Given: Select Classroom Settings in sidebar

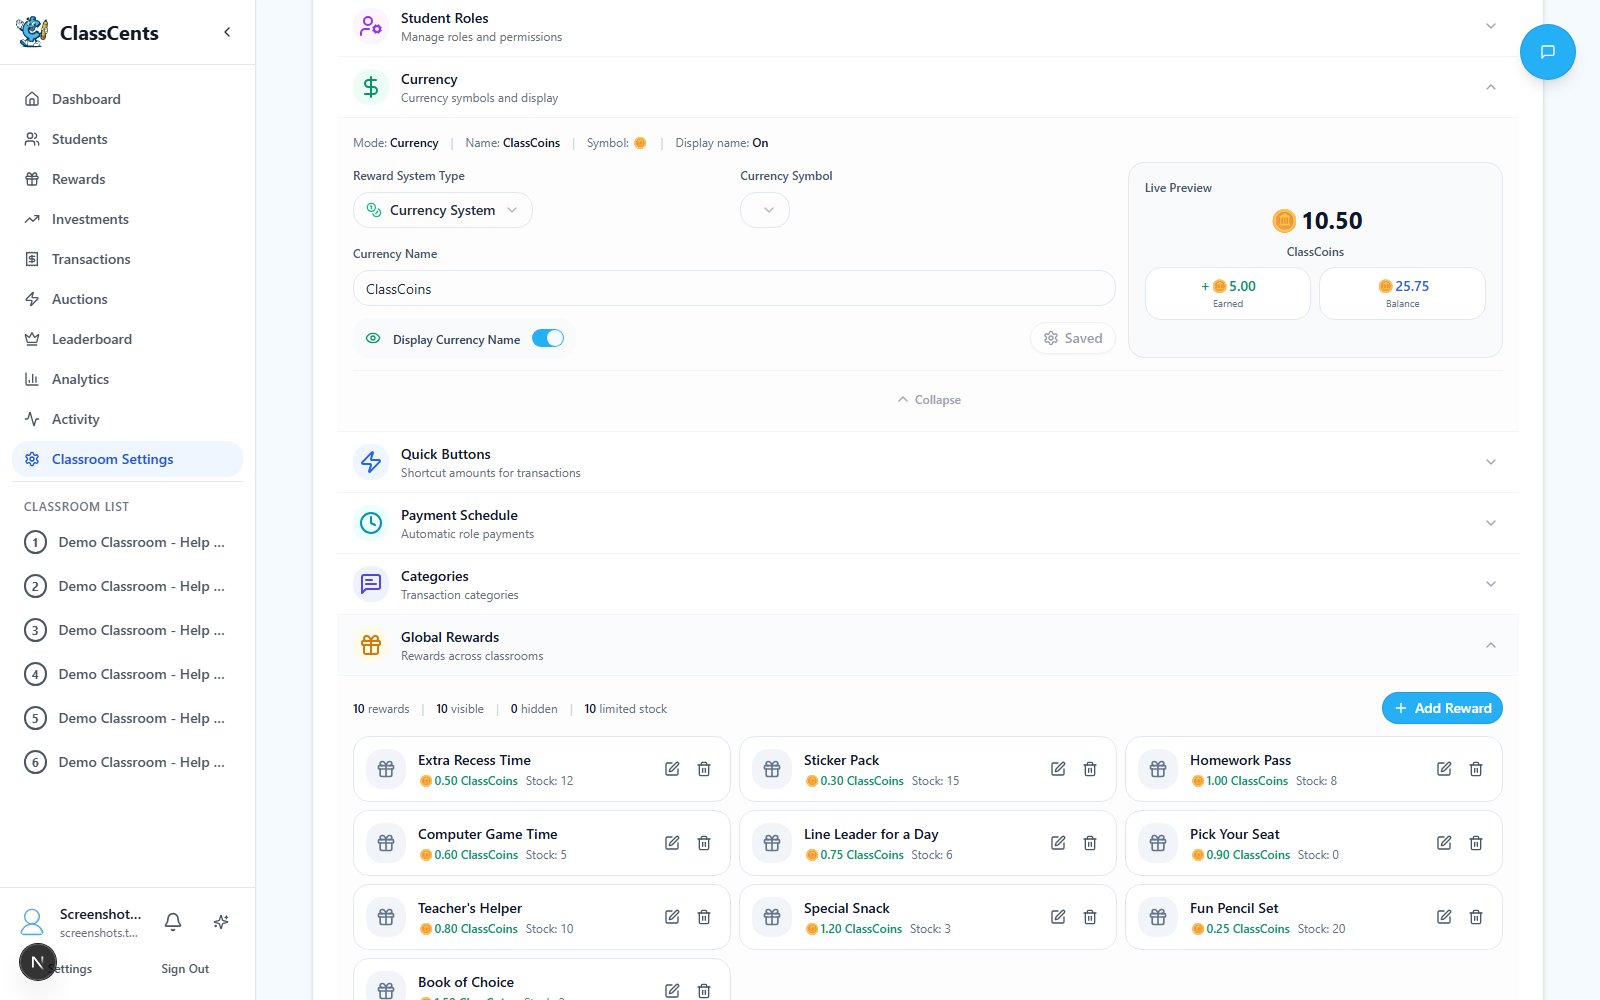Looking at the screenshot, I should click(127, 459).
